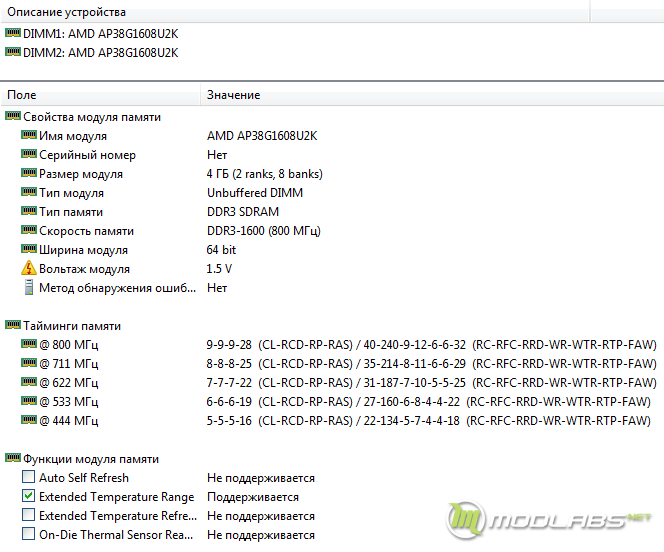
Task: Click the Ширина модуля row icon
Action: click(29, 249)
